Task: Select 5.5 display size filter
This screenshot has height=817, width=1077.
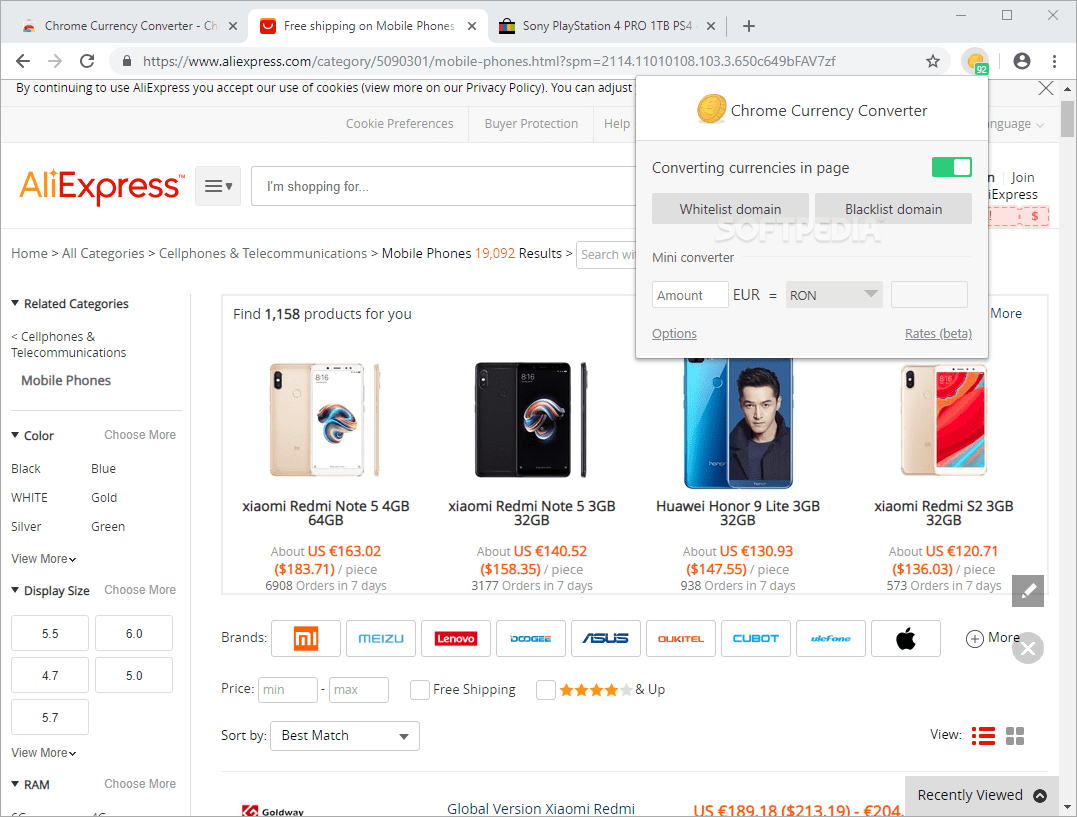Action: [50, 634]
